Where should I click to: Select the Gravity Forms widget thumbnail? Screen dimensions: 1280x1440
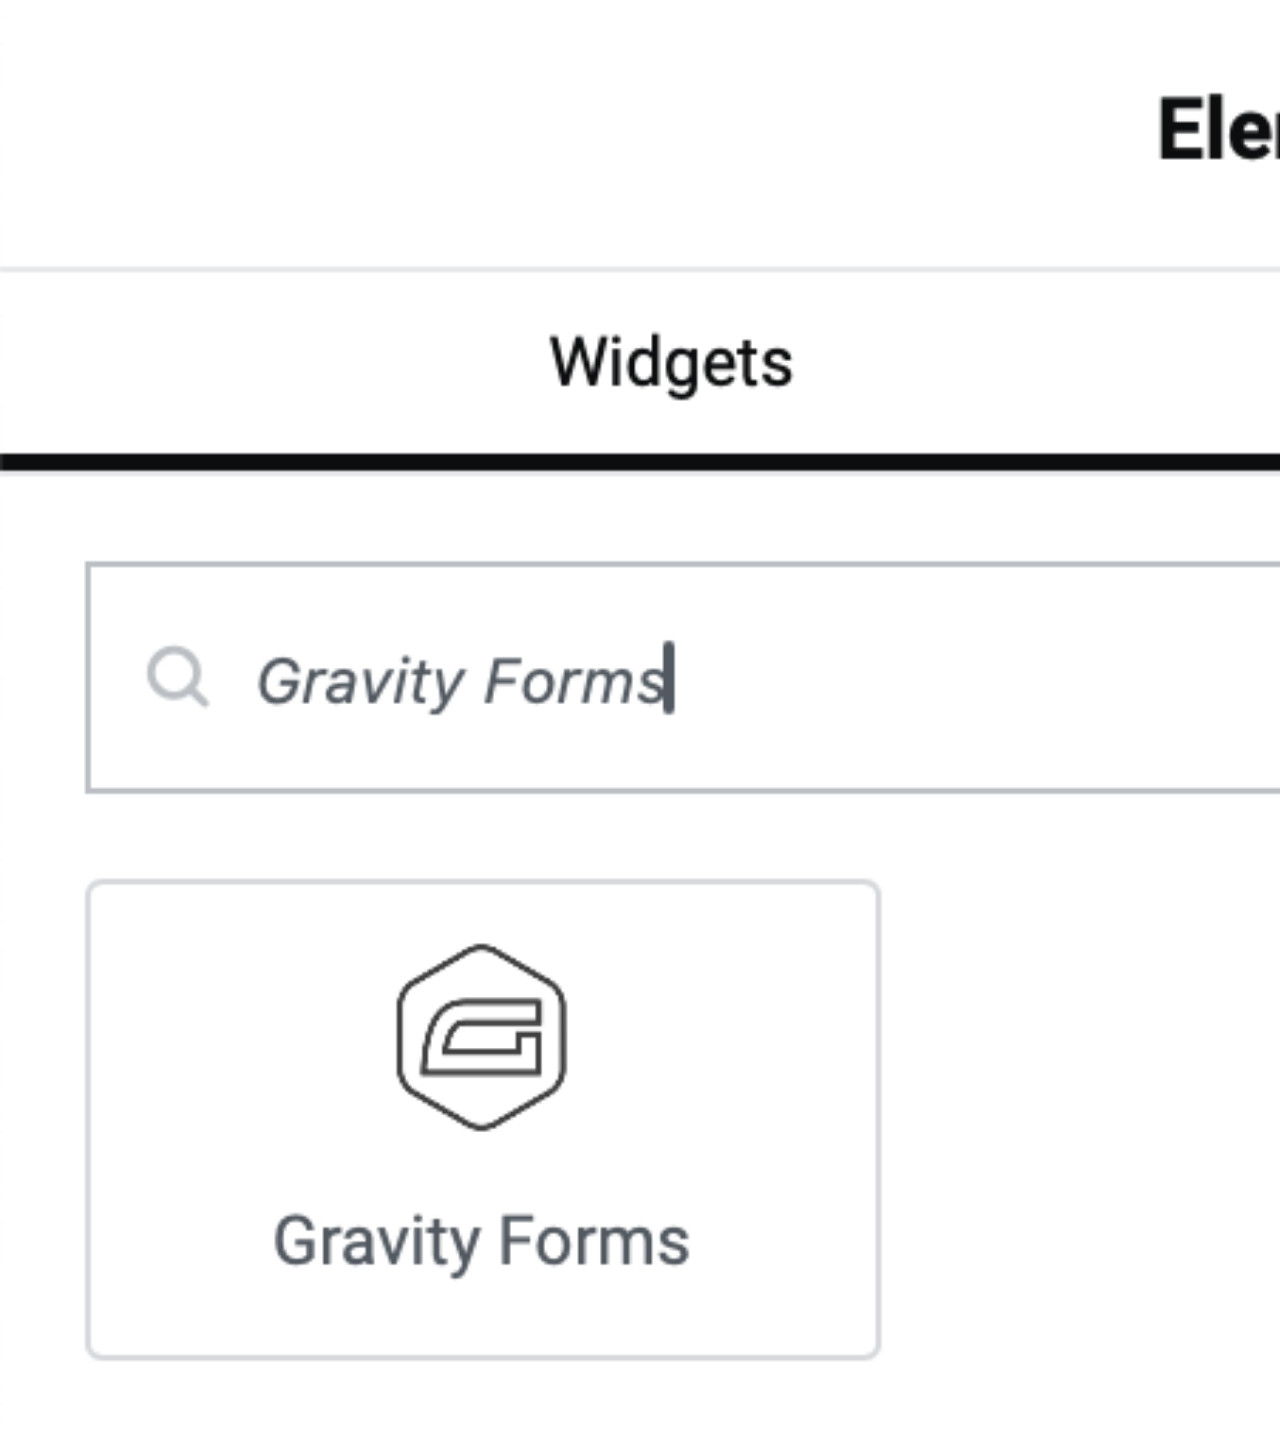pos(483,1117)
